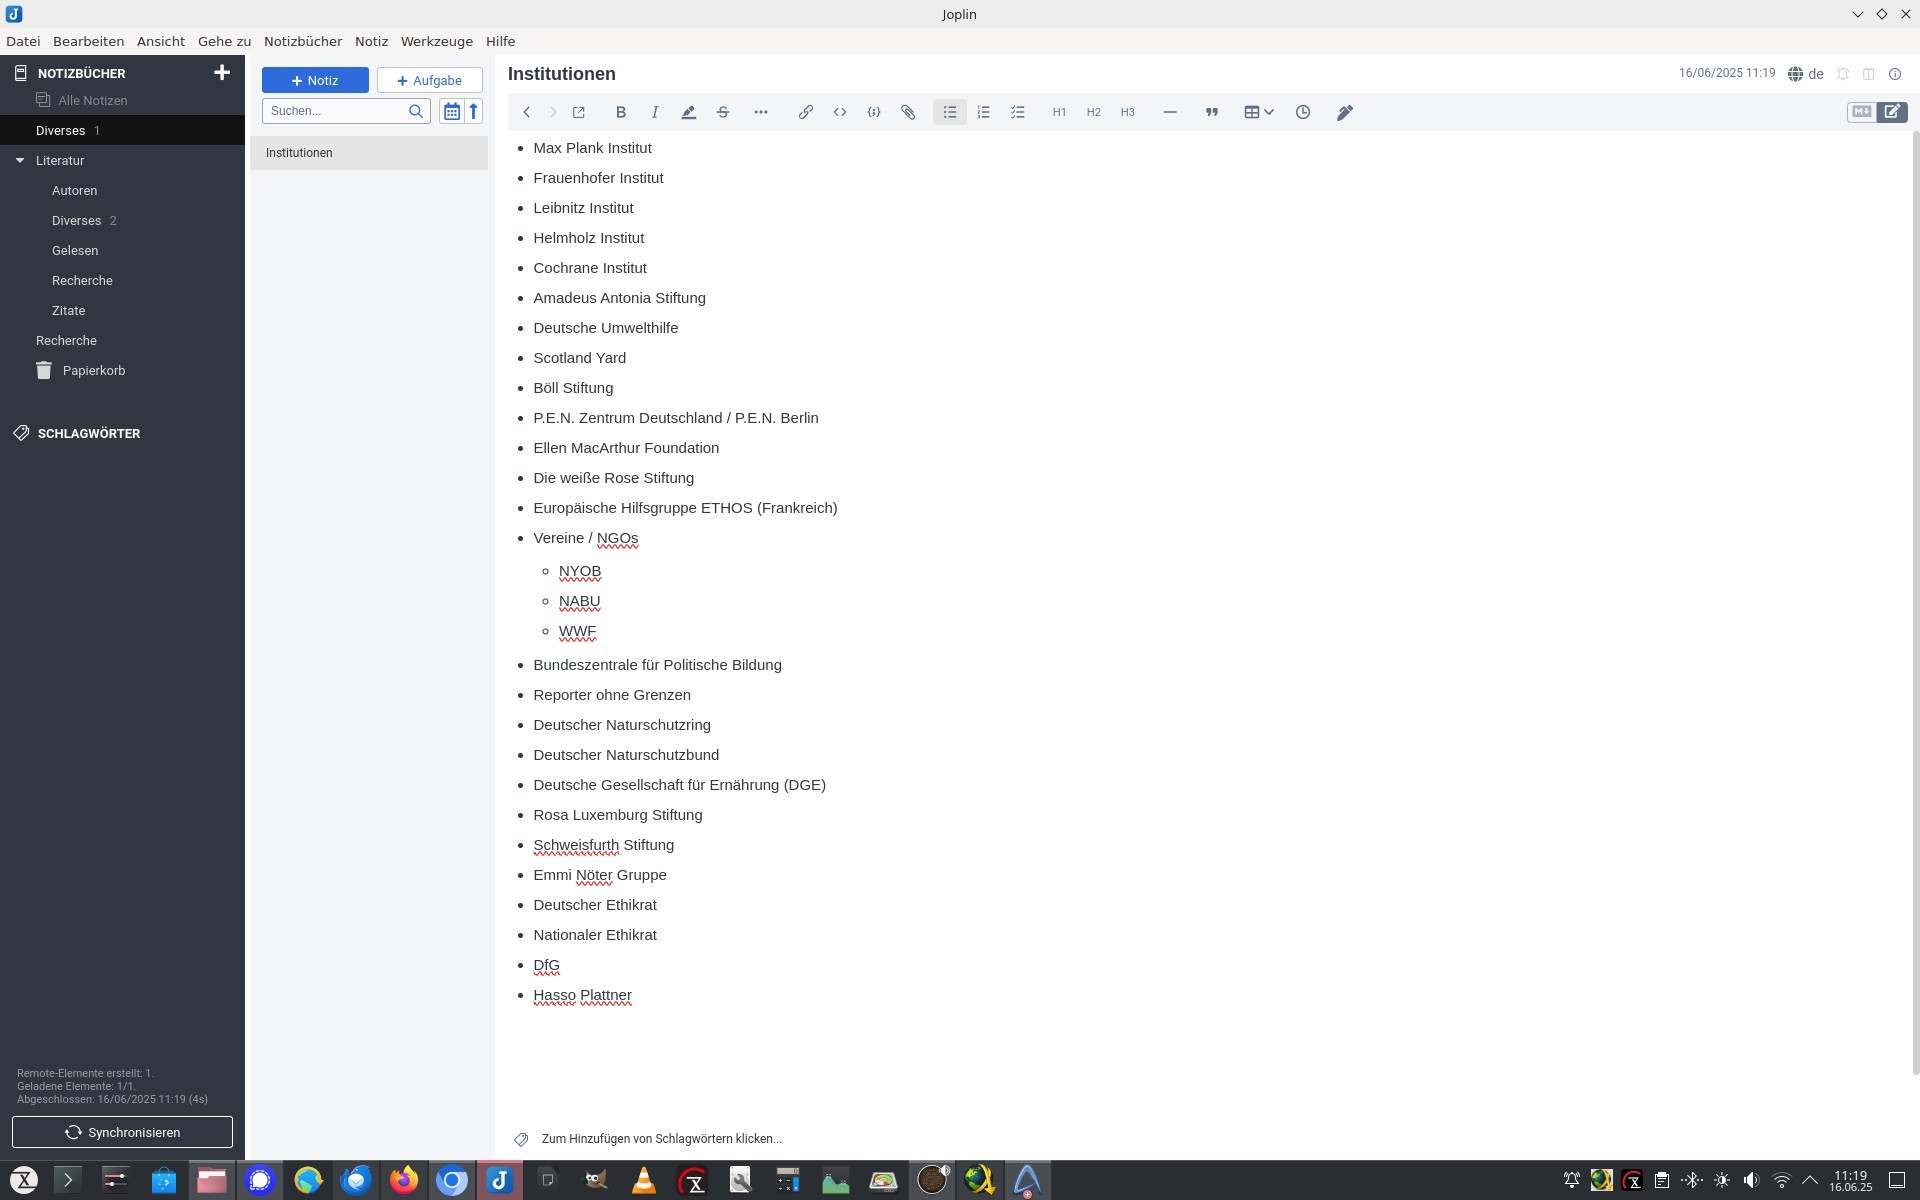Add a new notebook with plus icon
Screen dimensions: 1920x1200
[x=222, y=72]
